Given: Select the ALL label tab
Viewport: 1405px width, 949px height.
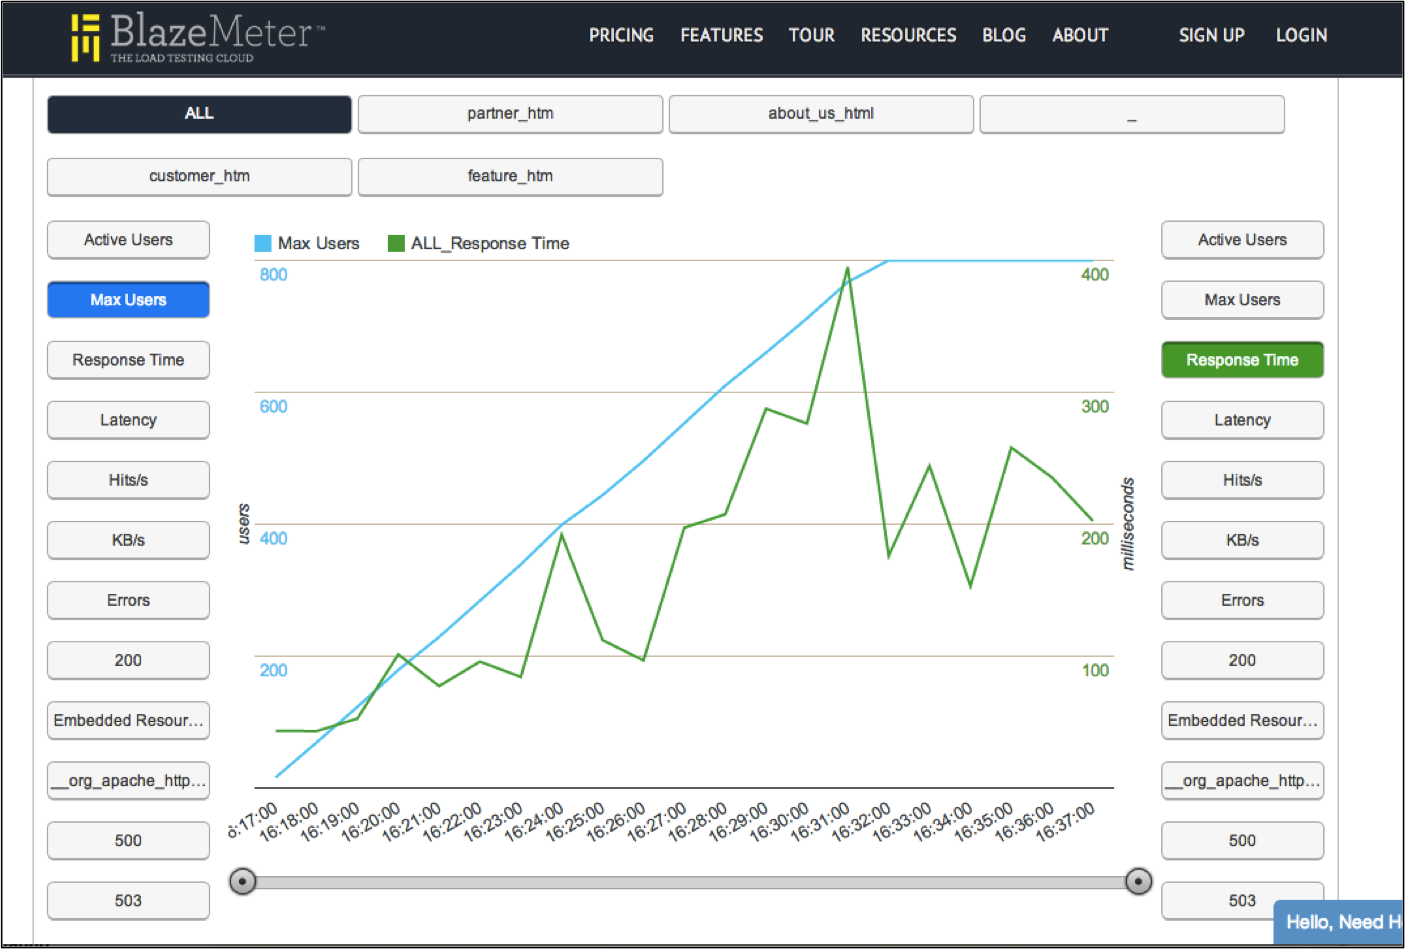Looking at the screenshot, I should (199, 114).
